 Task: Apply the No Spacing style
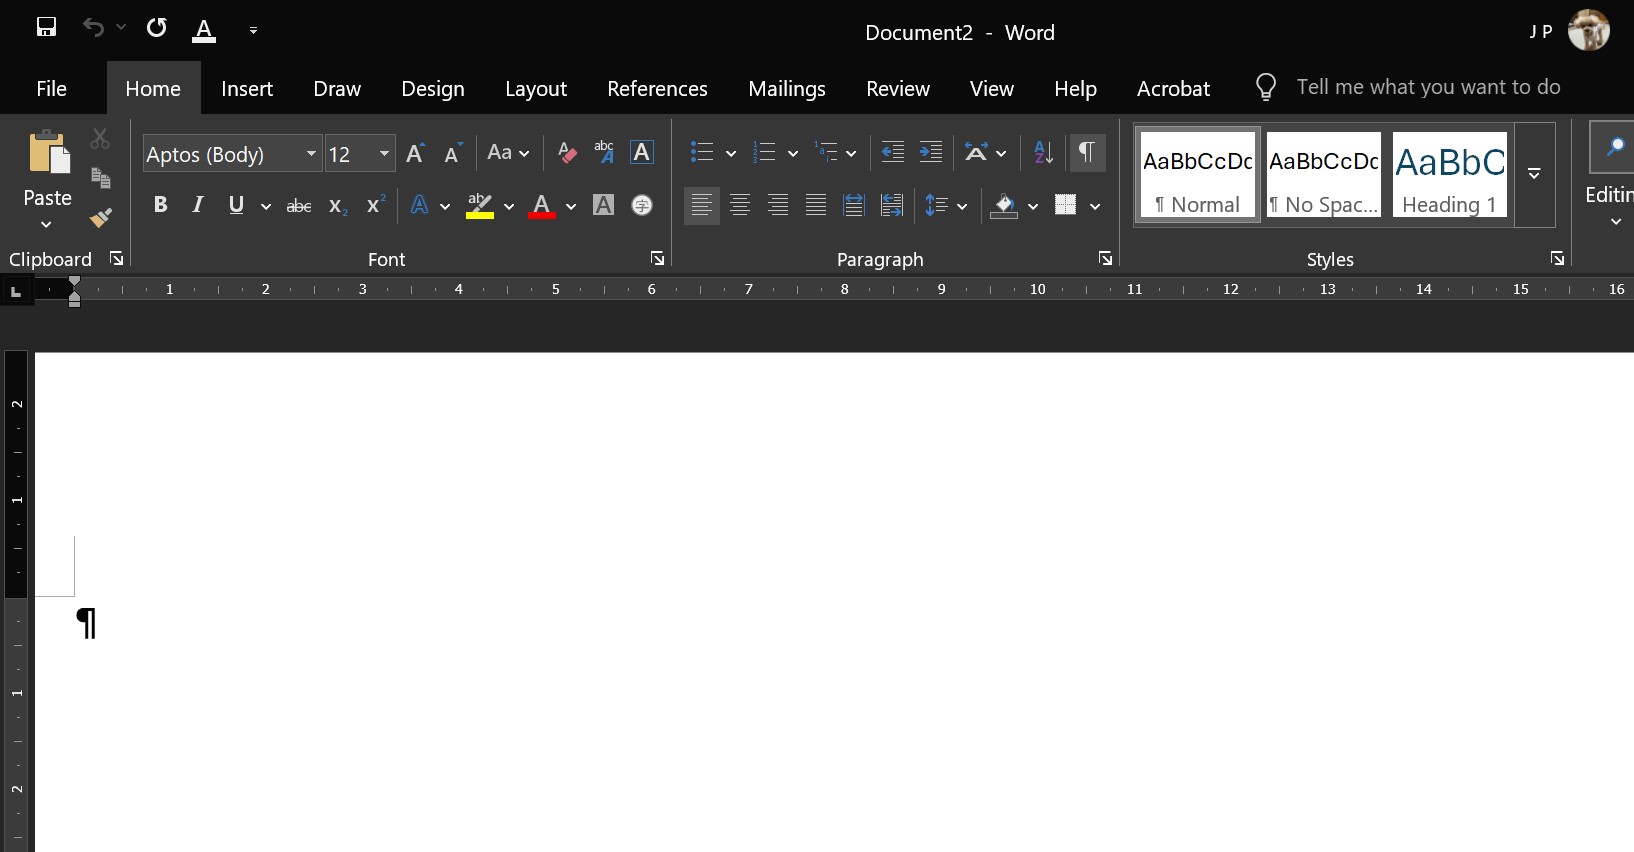(1324, 175)
